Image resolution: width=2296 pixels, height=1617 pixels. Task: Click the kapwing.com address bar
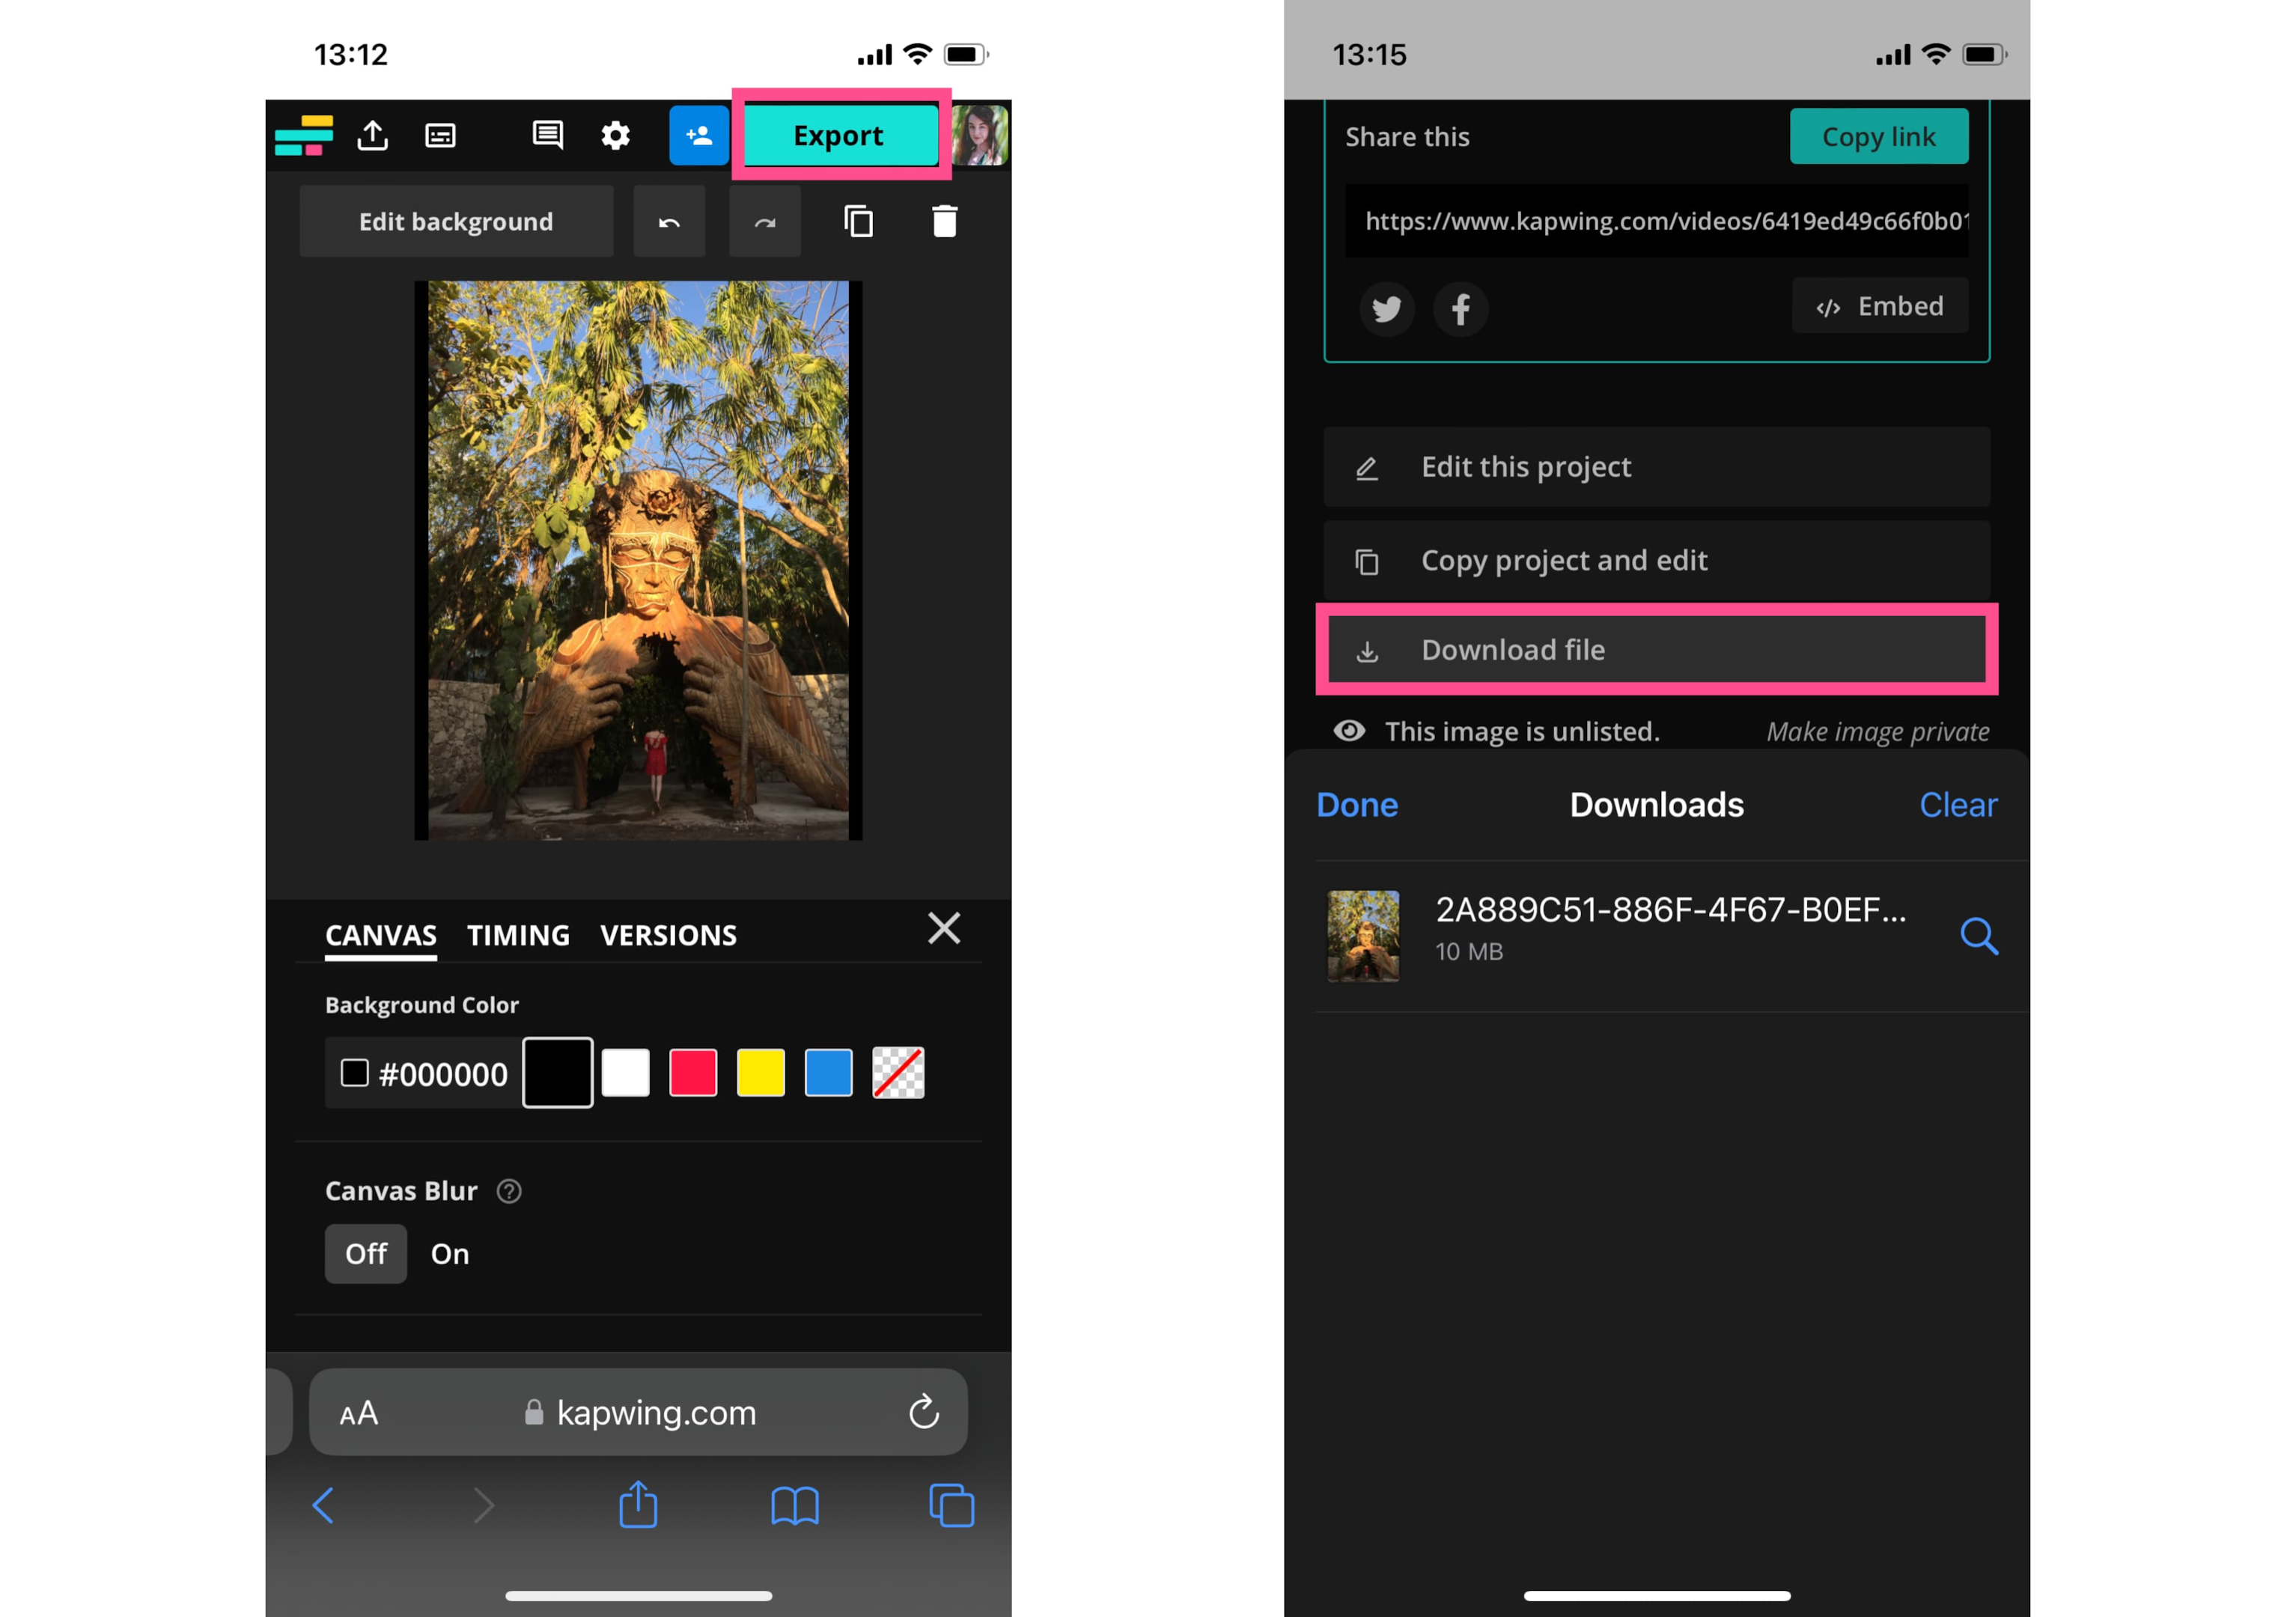tap(639, 1412)
